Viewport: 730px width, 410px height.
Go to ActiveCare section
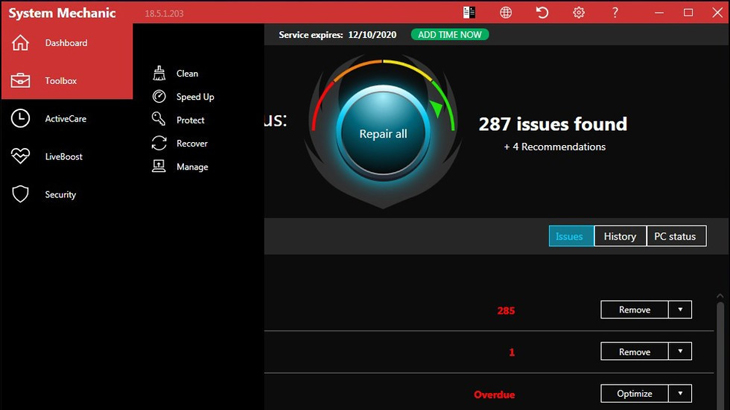coord(67,119)
